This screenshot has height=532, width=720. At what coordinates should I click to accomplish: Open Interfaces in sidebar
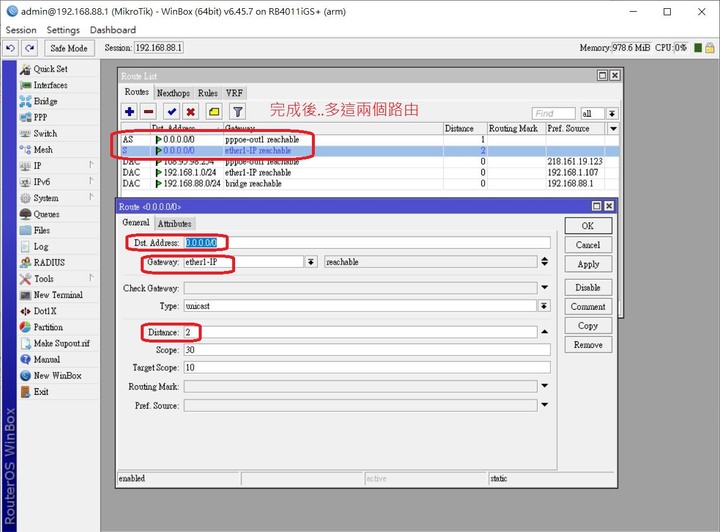[50, 85]
